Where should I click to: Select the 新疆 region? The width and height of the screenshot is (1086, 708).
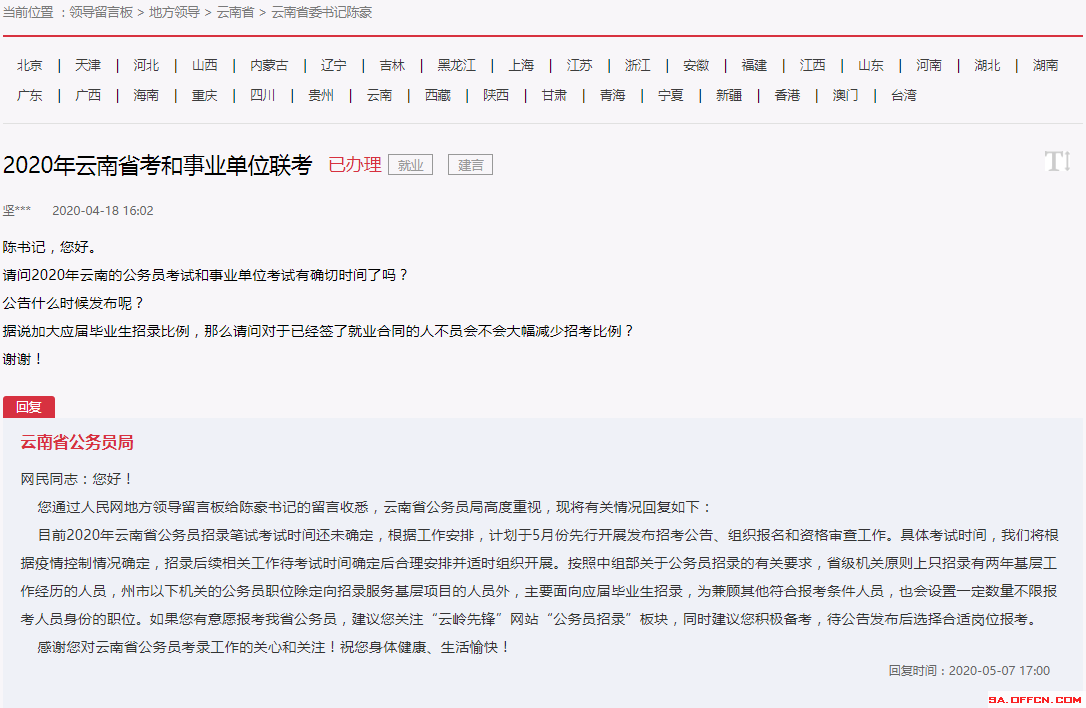(729, 95)
